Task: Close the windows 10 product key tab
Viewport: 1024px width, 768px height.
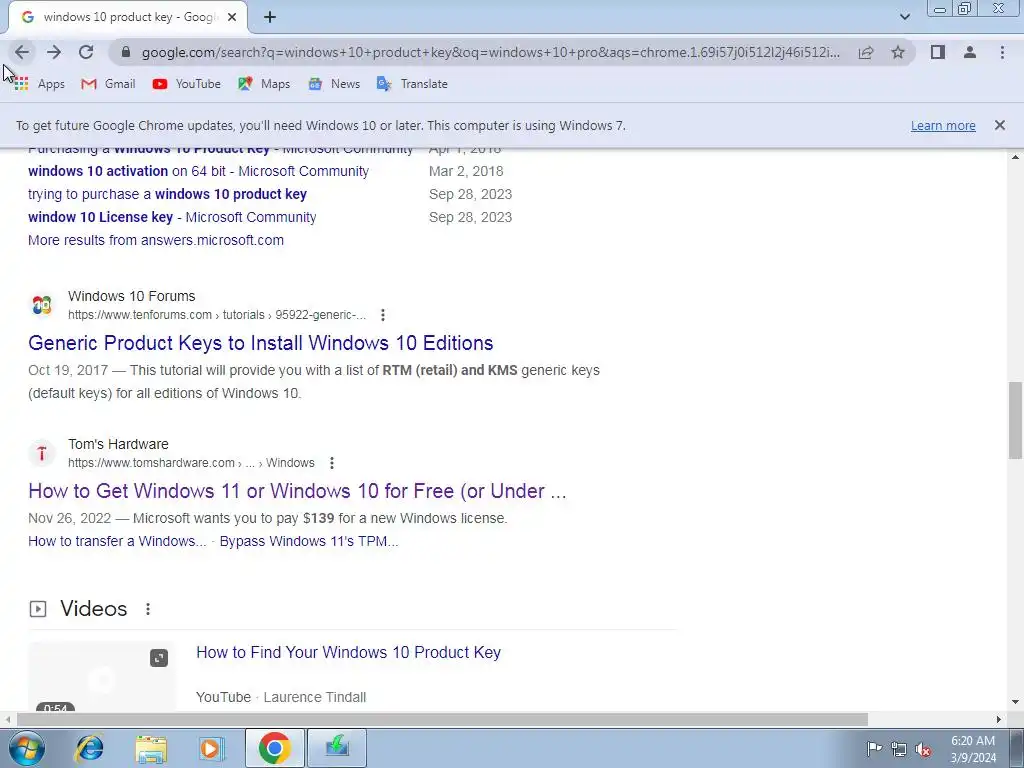Action: click(232, 17)
